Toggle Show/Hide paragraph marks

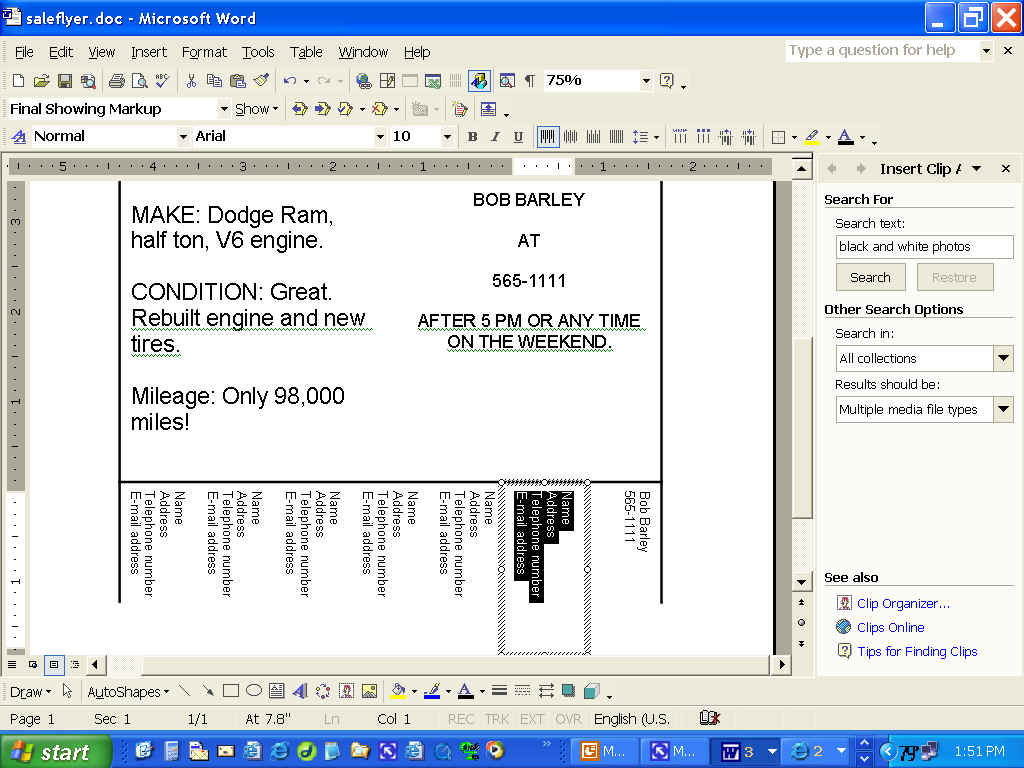(x=529, y=81)
